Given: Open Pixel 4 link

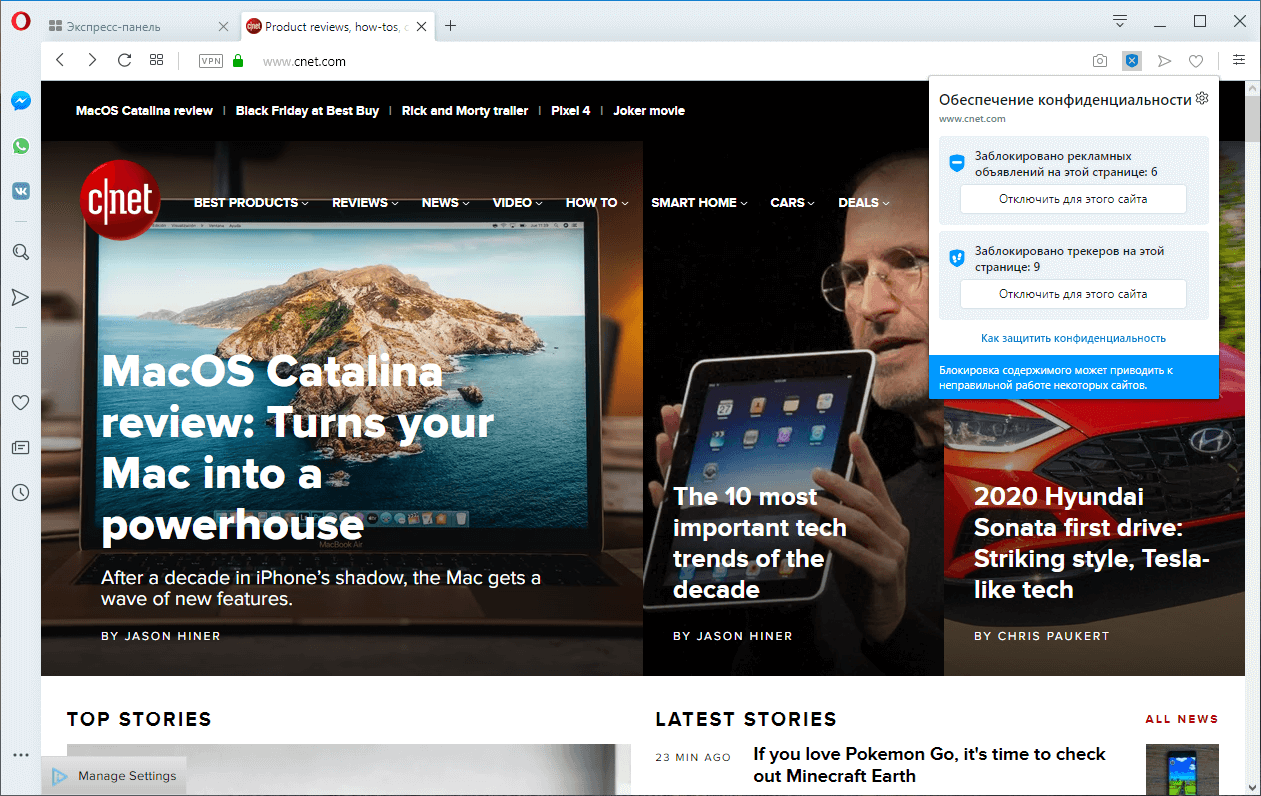Looking at the screenshot, I should [x=571, y=111].
